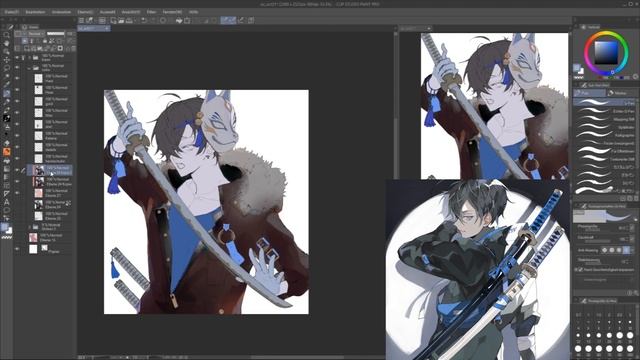Viewport: 640px width, 360px height.
Task: Select the Zoom magnifier tool
Action: 7,35
